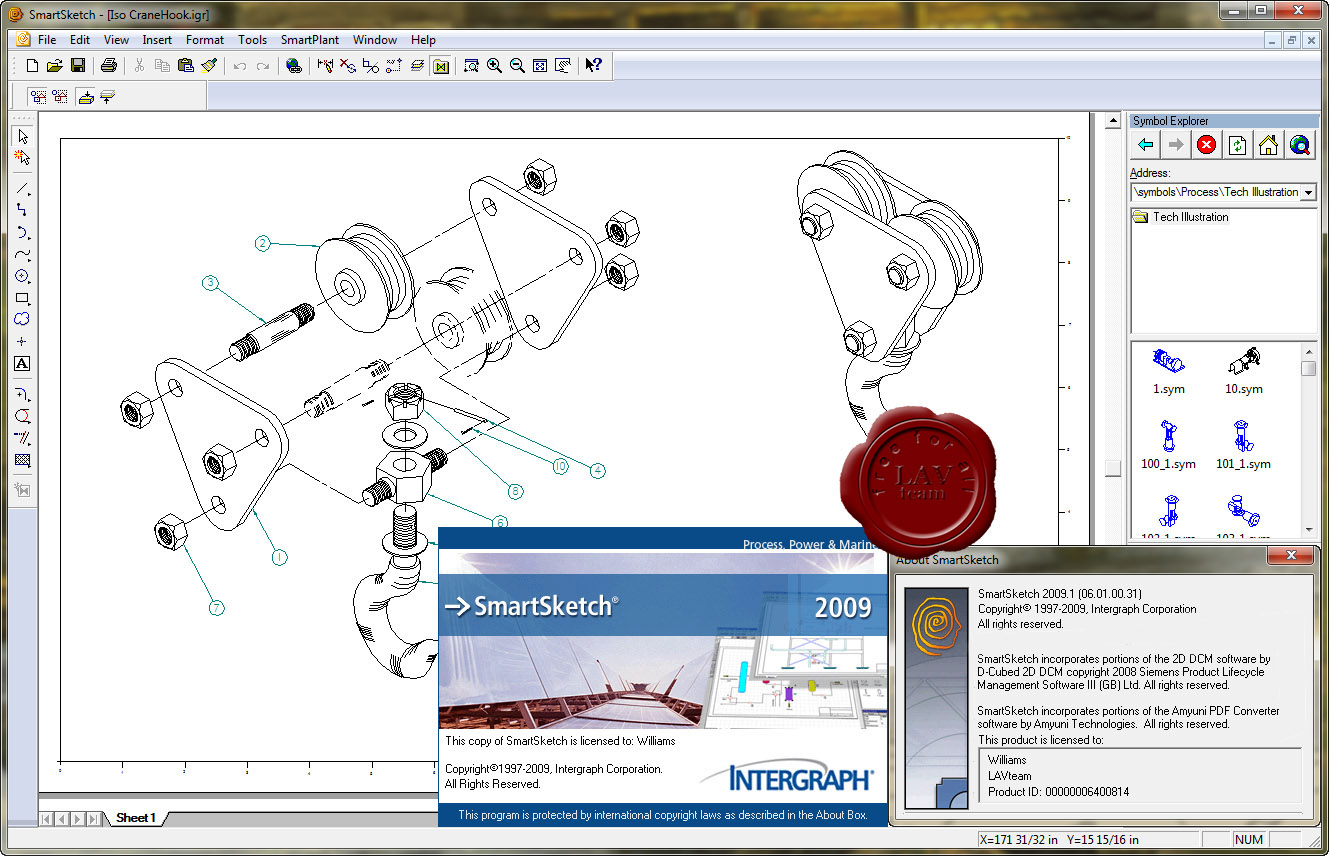Open the Tools menu
This screenshot has width=1329, height=856.
(x=253, y=40)
